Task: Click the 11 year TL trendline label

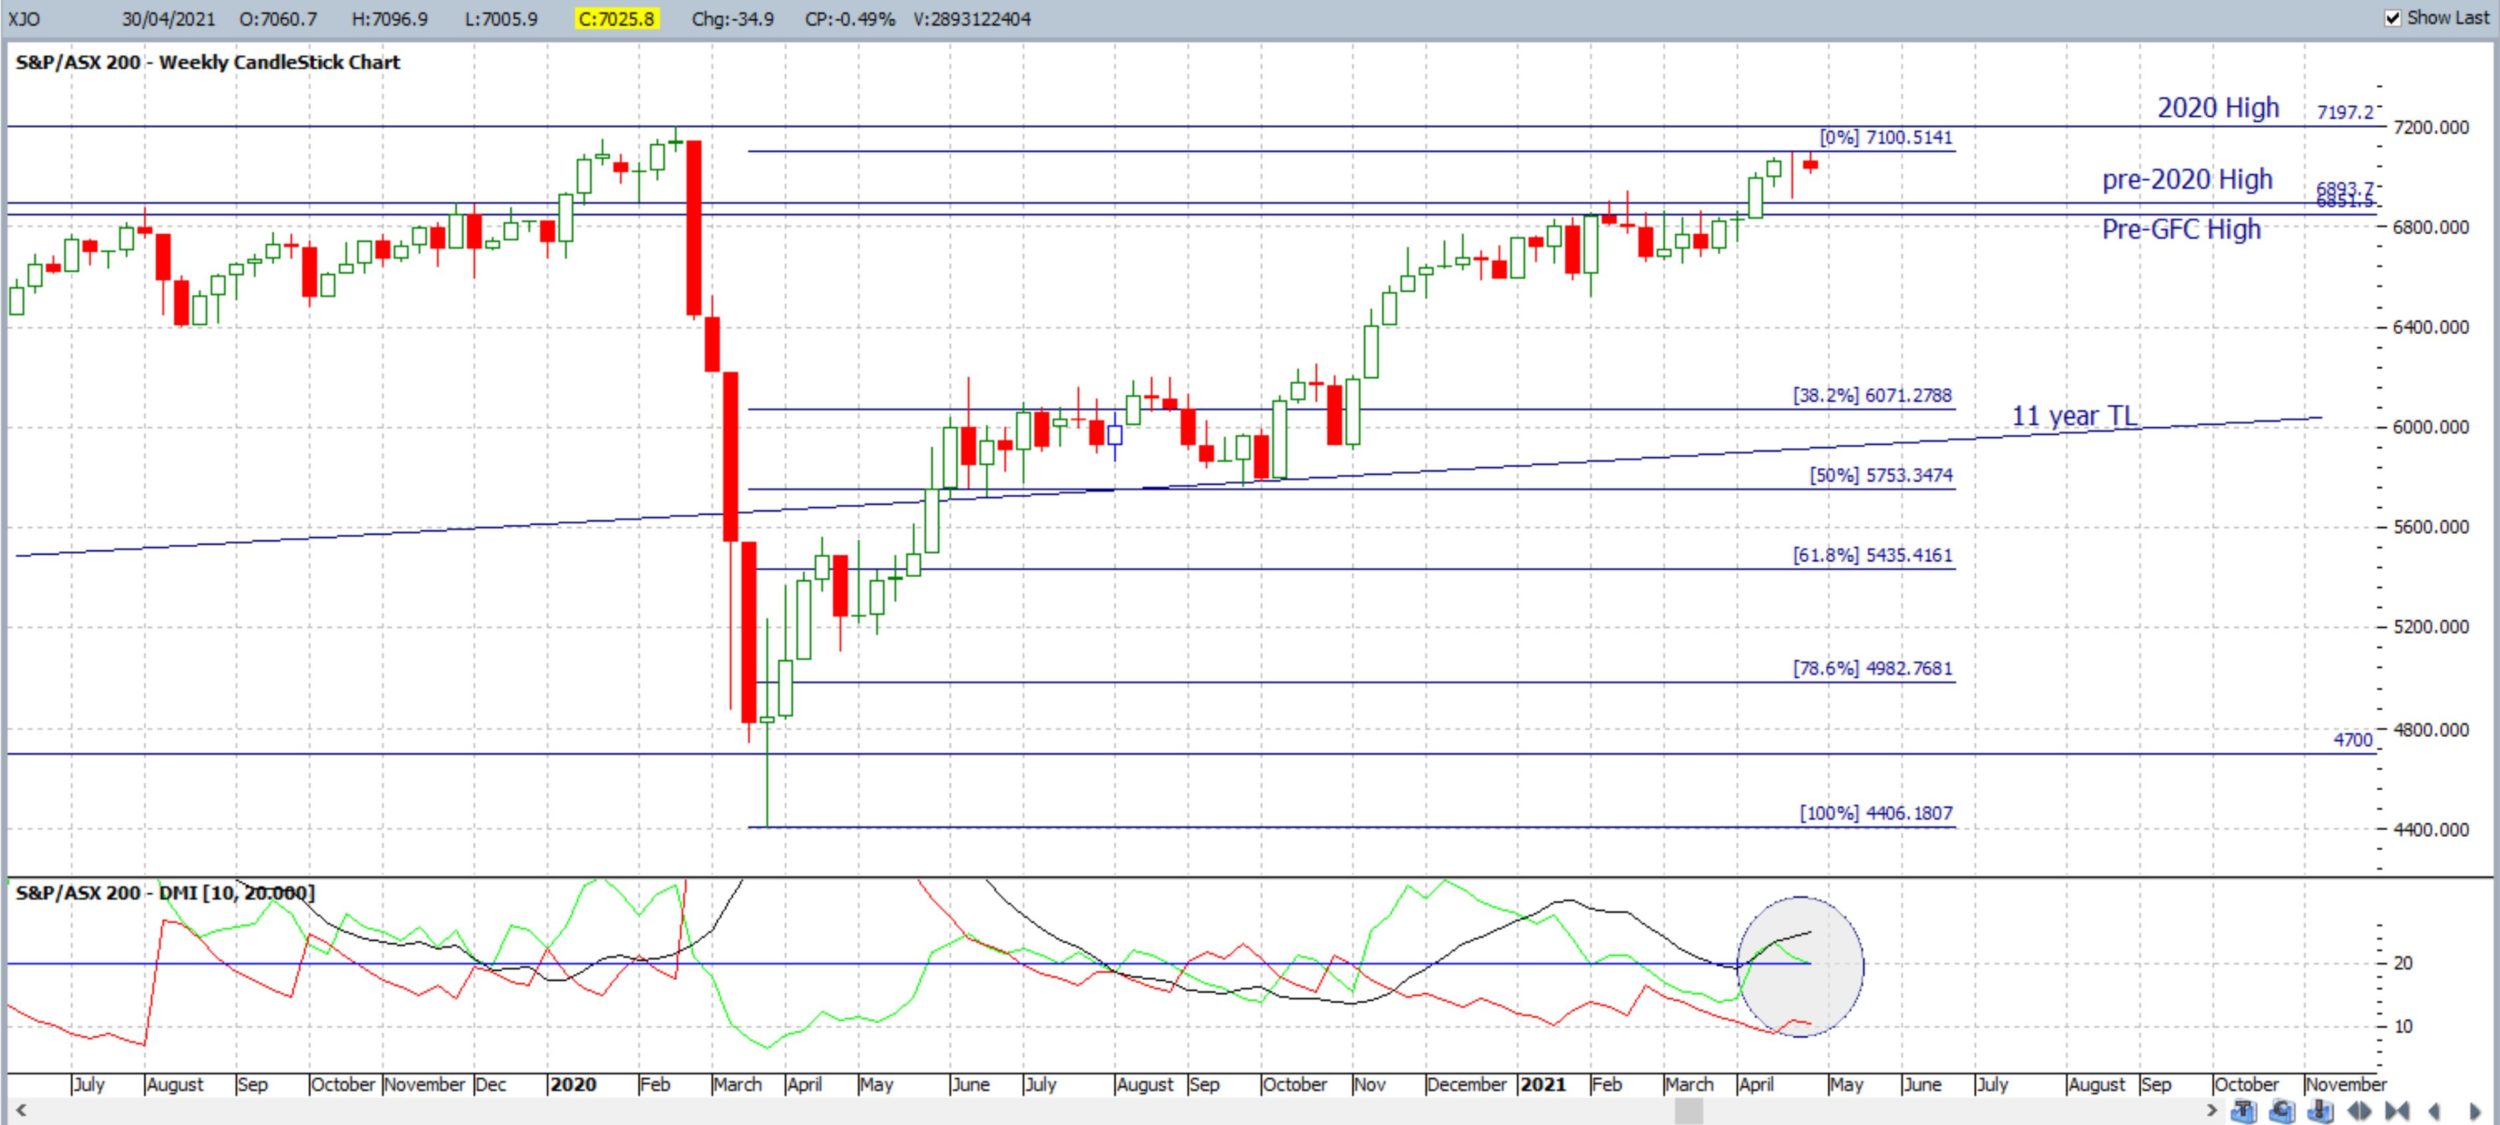Action: point(2074,415)
